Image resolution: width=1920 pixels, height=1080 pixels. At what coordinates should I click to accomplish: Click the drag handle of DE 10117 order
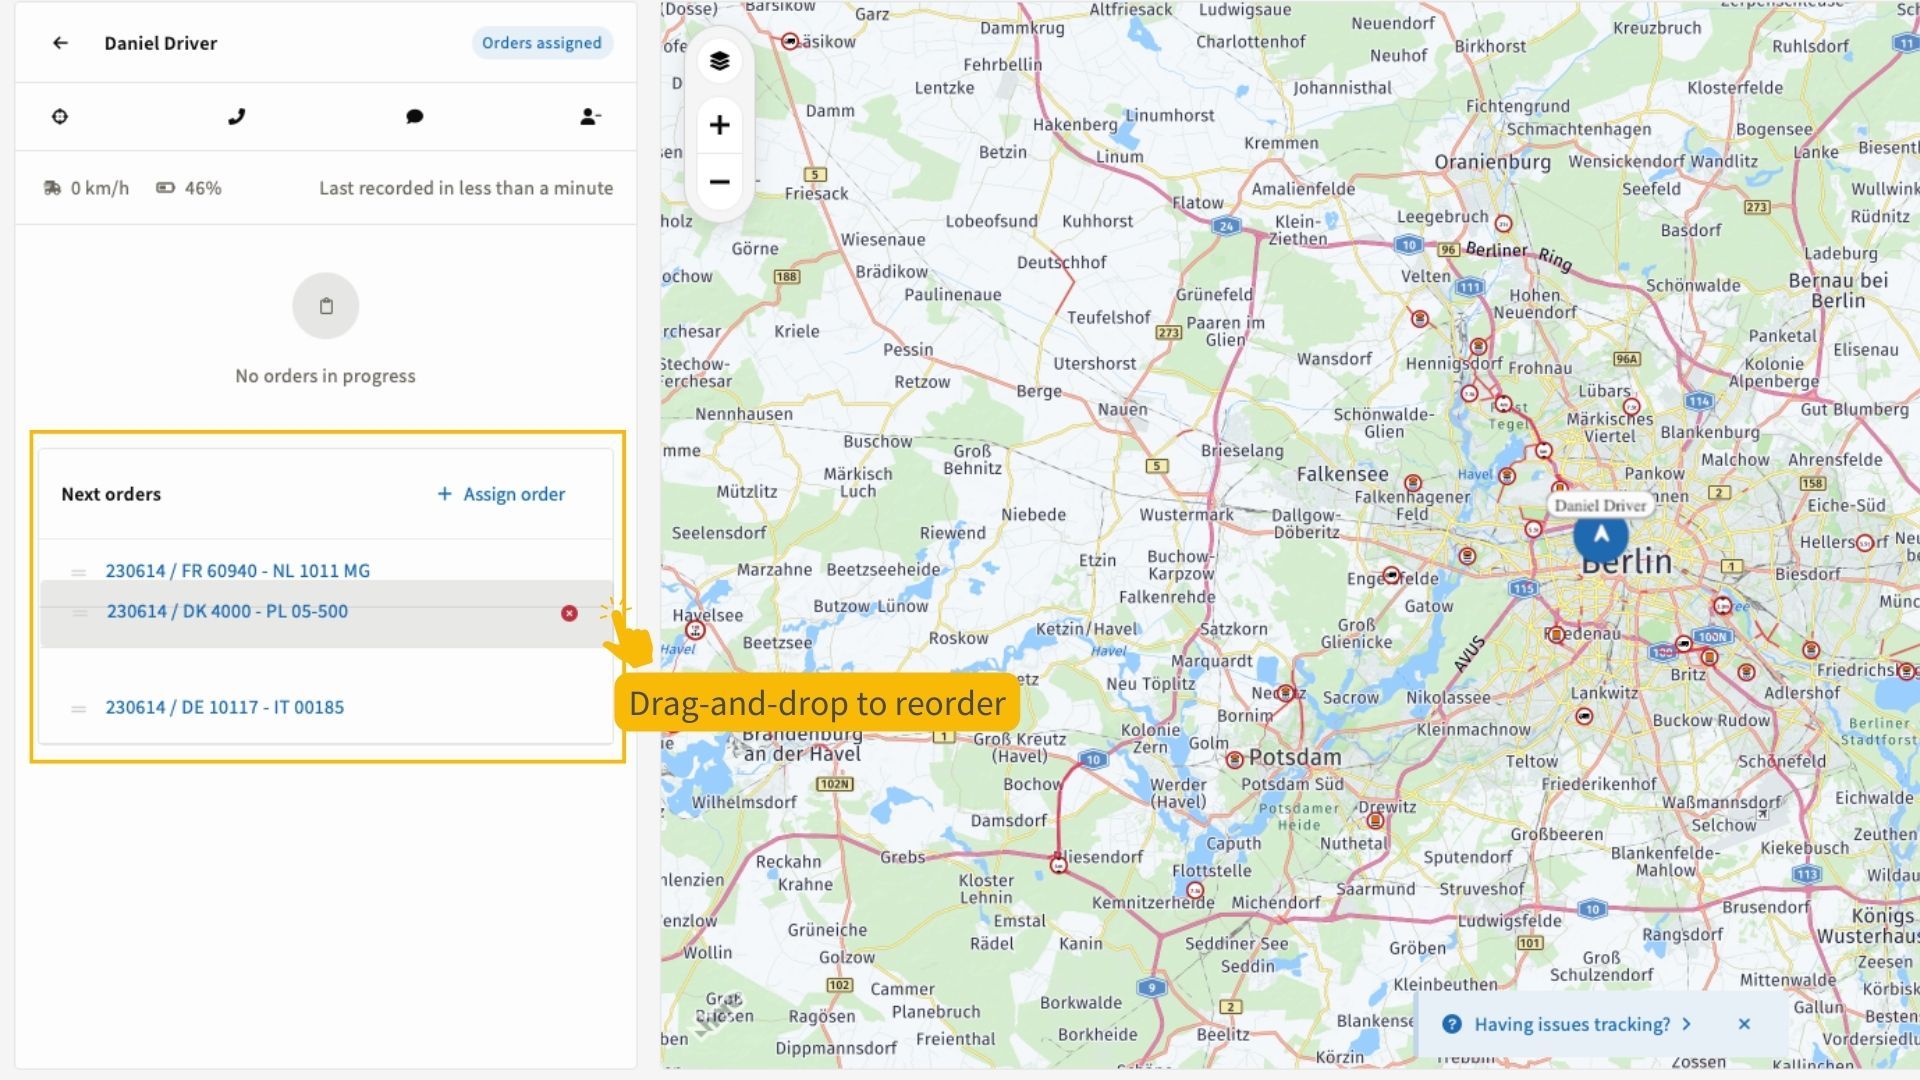click(x=78, y=709)
